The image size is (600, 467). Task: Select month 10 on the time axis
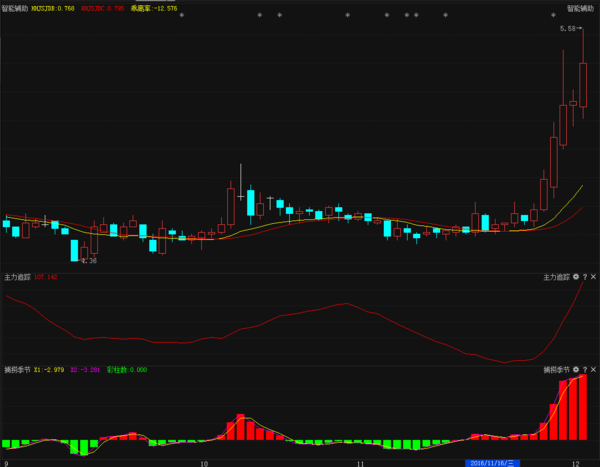click(204, 463)
